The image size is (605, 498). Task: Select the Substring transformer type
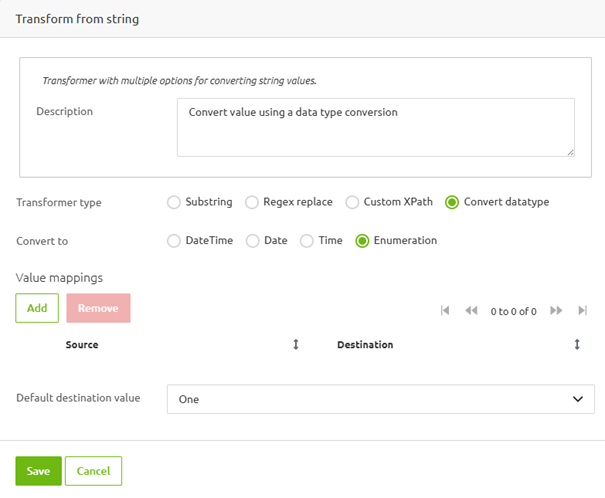coord(174,202)
